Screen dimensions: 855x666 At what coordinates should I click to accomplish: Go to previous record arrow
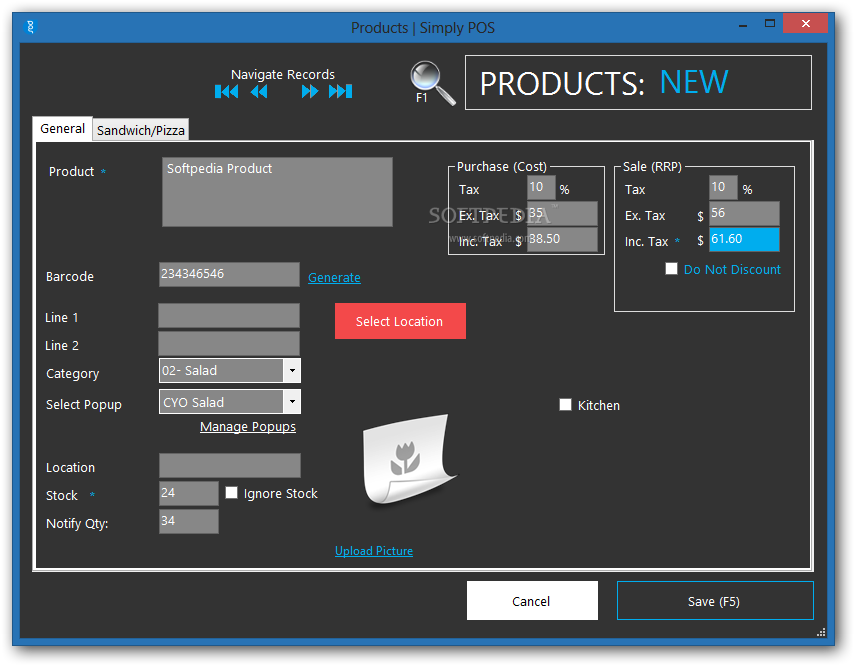259,92
